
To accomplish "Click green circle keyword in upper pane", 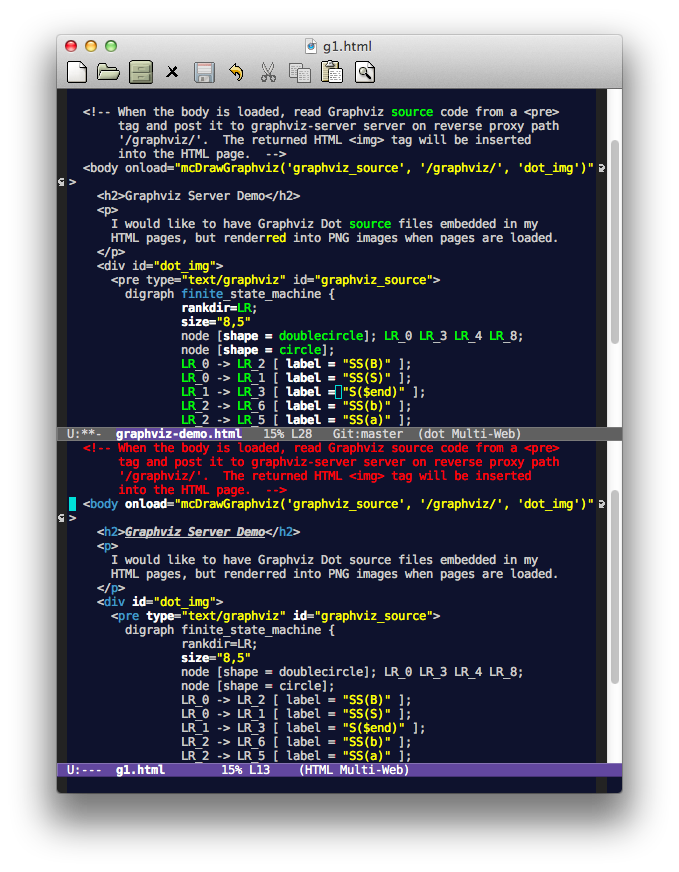I will pos(300,350).
